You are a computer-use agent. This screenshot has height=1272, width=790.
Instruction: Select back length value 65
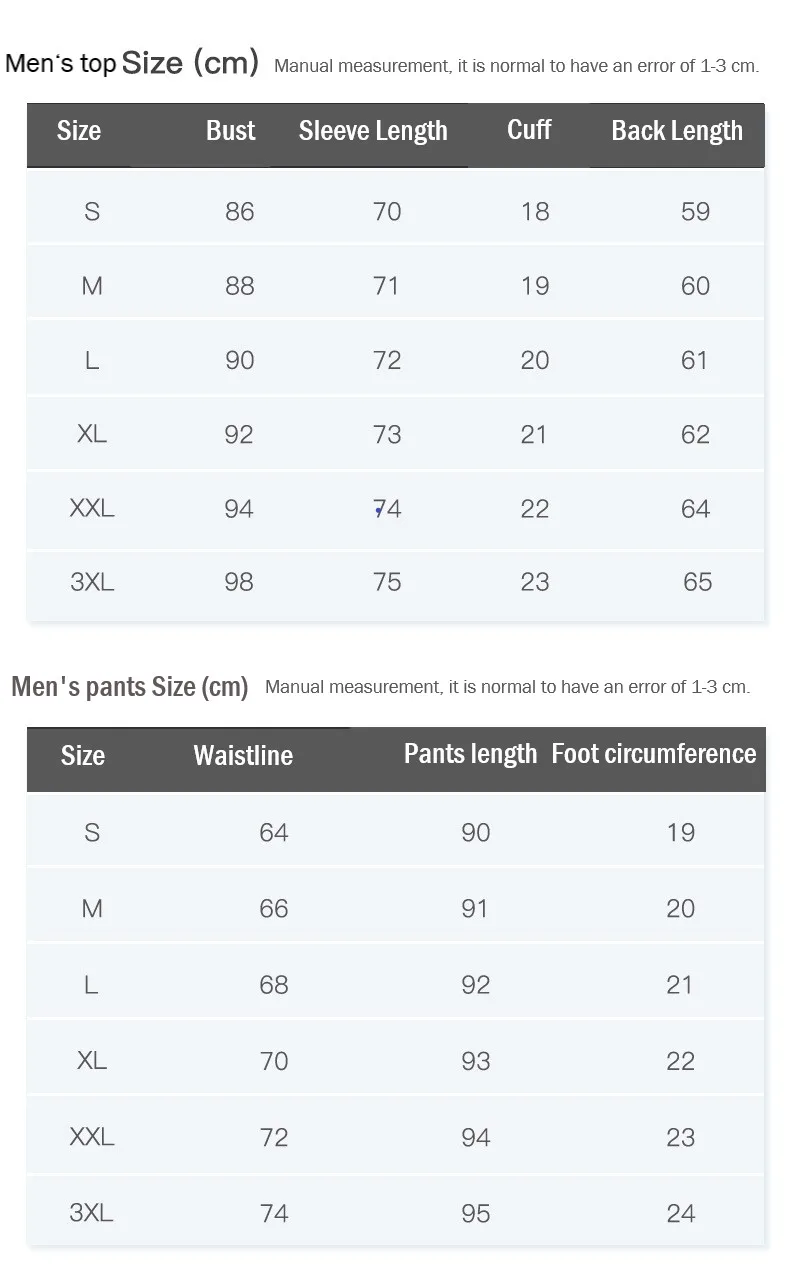coord(697,582)
